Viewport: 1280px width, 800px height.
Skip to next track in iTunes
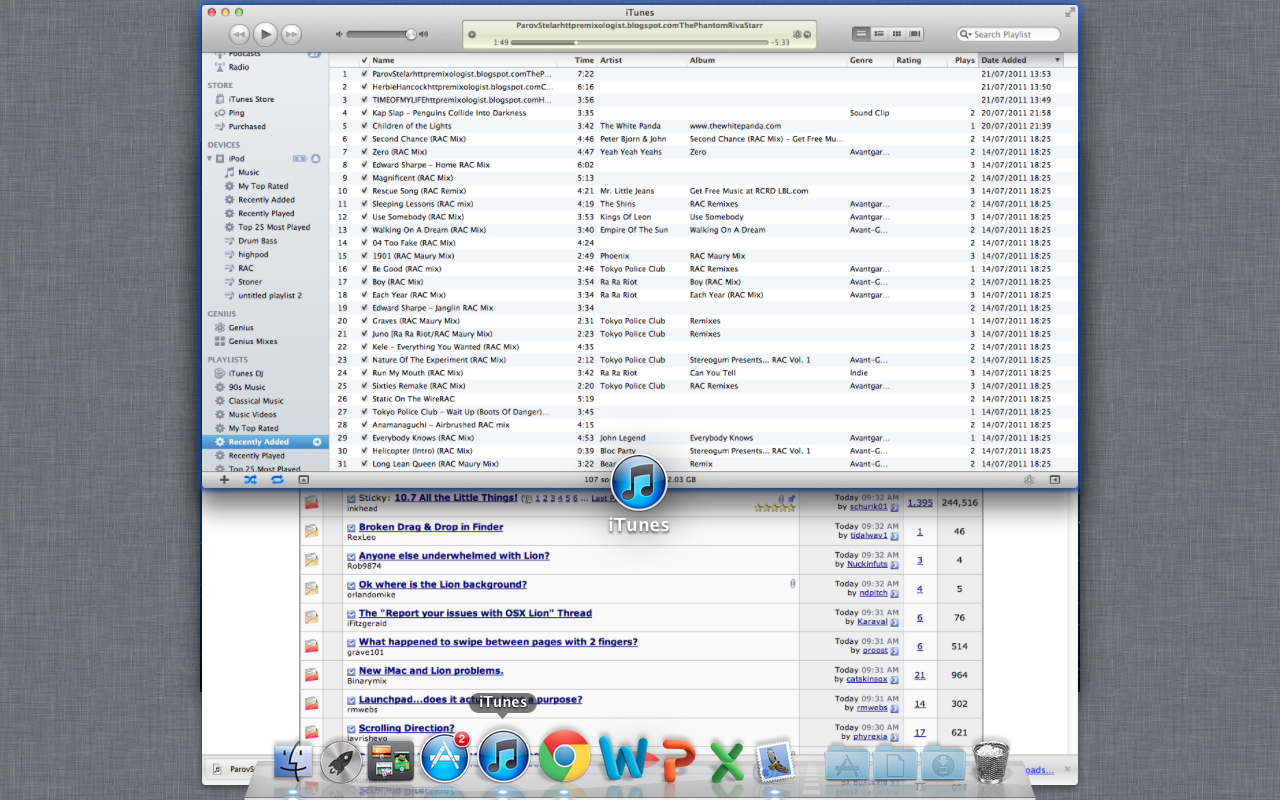[291, 34]
